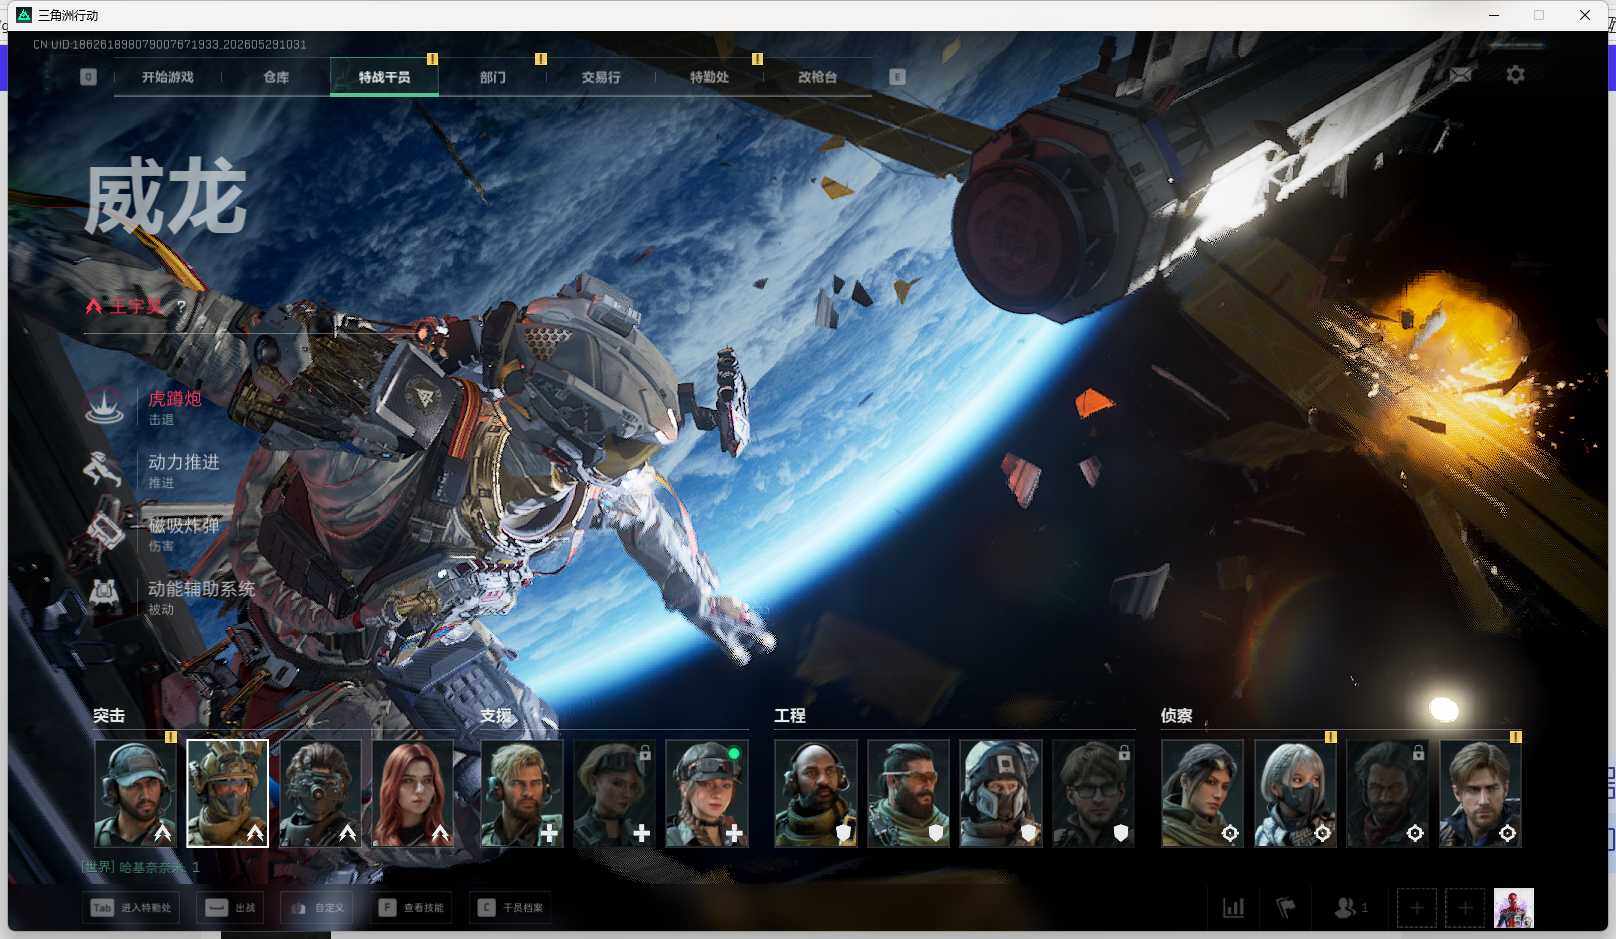The height and width of the screenshot is (939, 1616).
Task: Select the 工程 operator with orange glasses
Action: (908, 793)
